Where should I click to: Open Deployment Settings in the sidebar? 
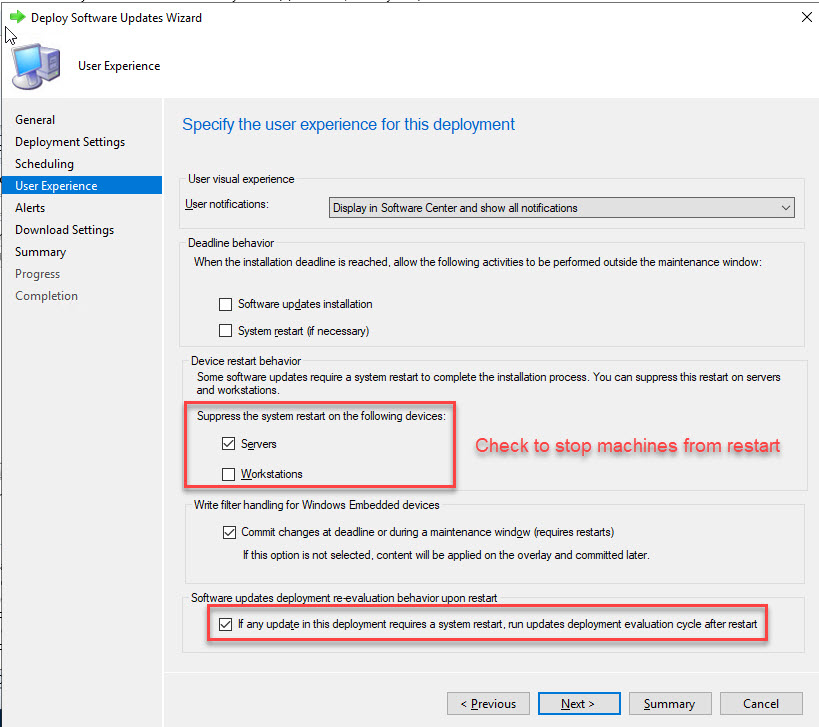[x=70, y=142]
